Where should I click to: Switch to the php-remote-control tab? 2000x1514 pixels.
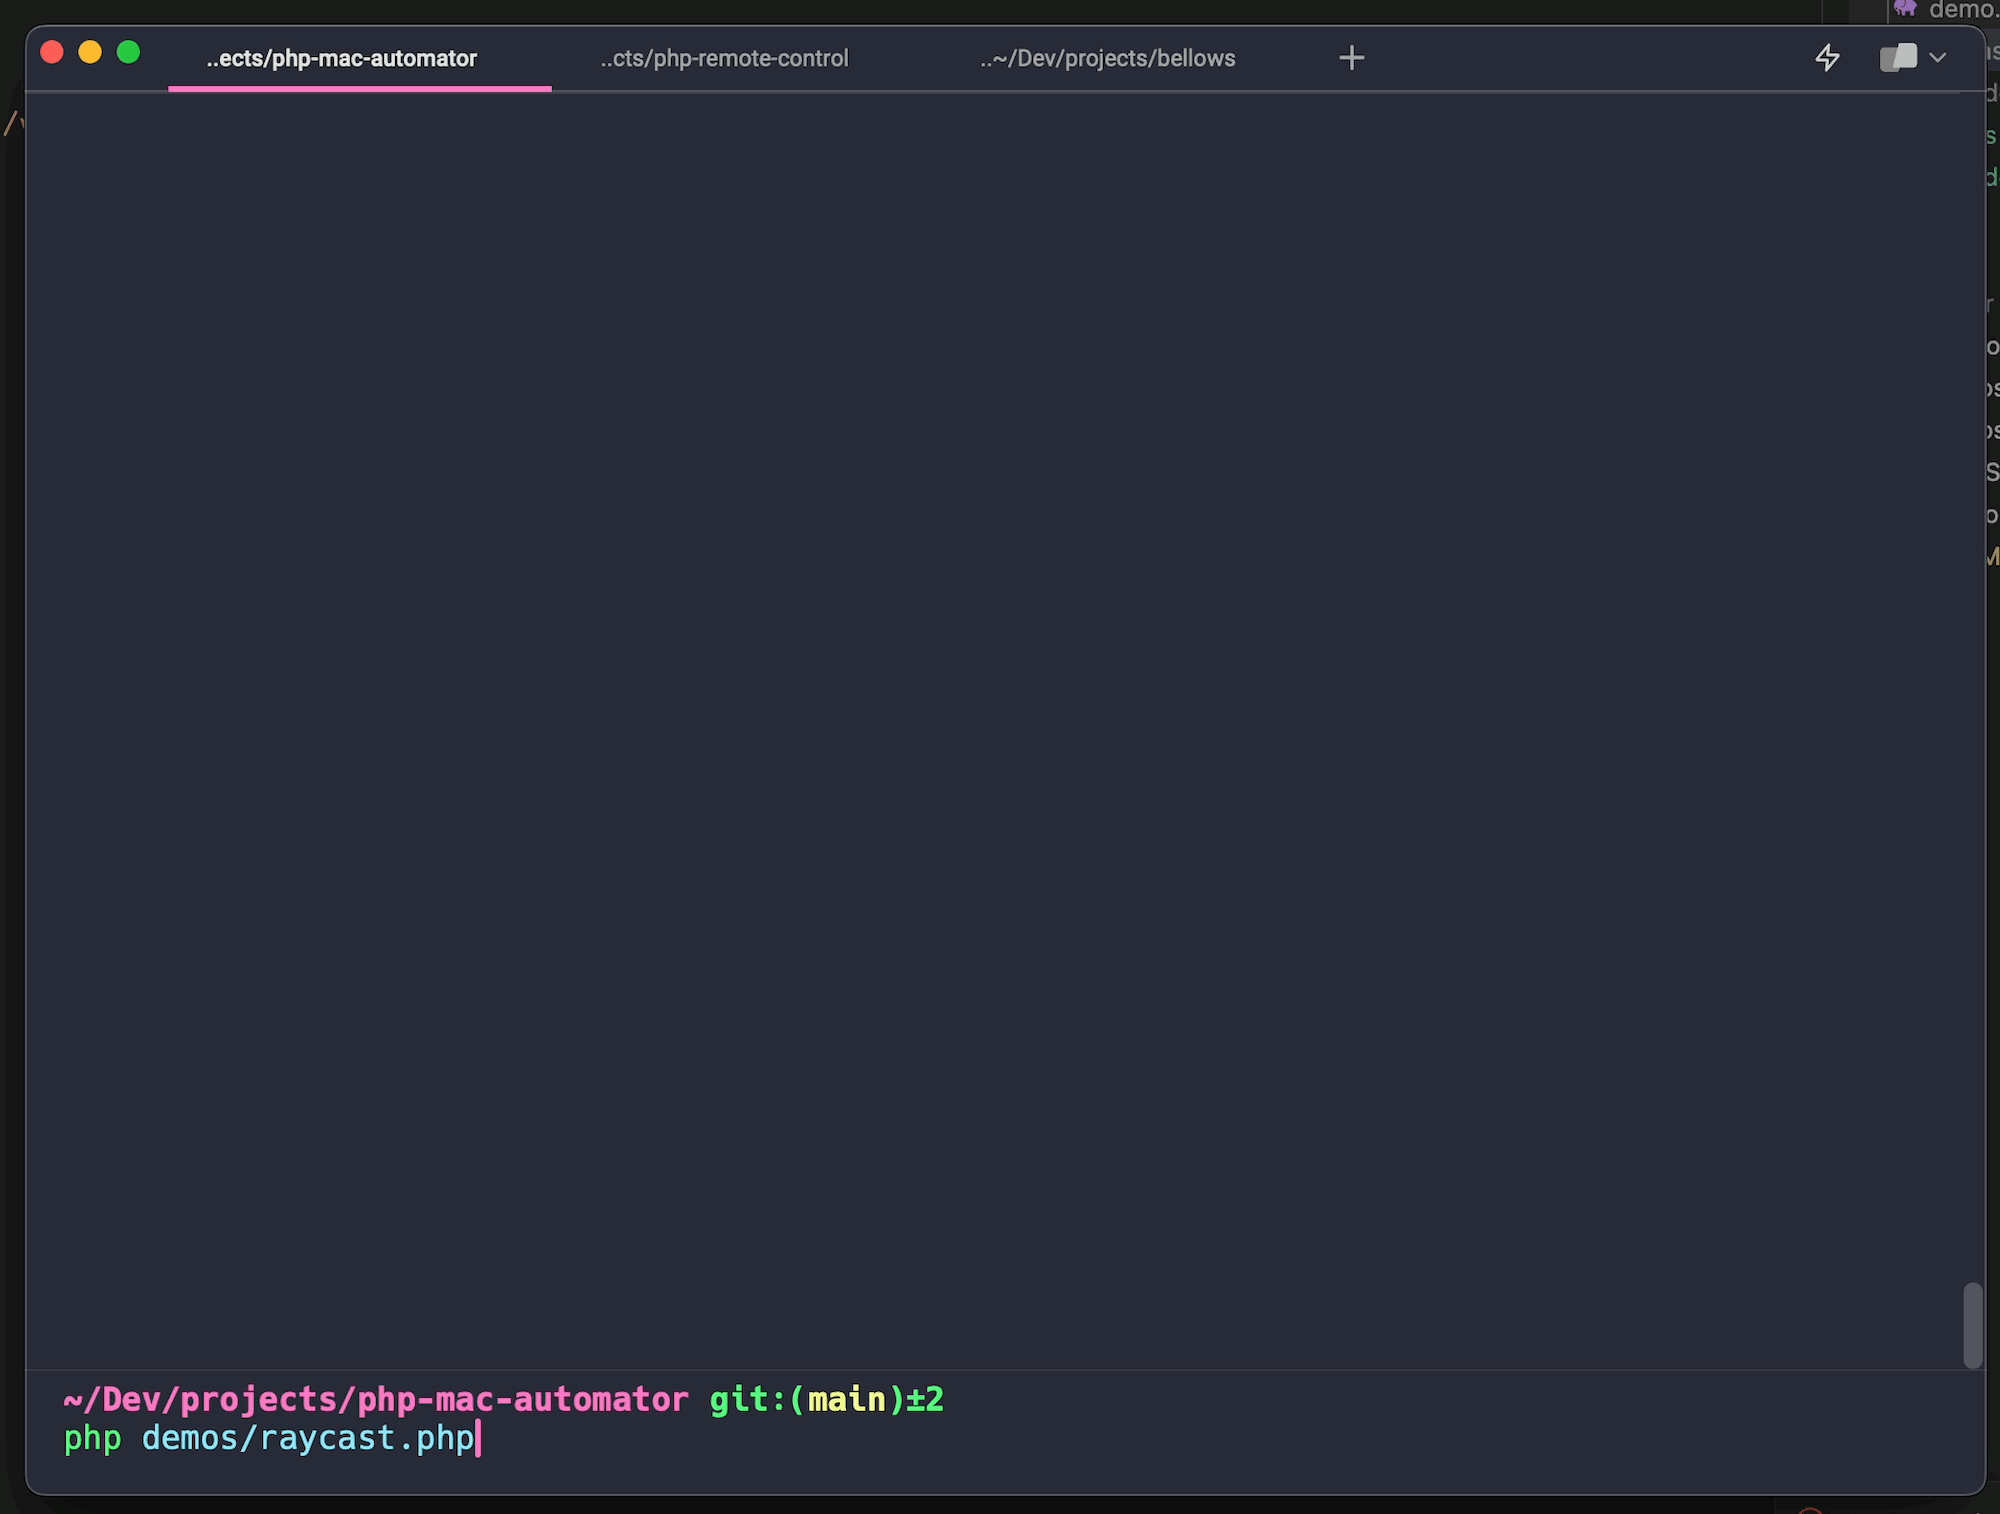pos(724,59)
